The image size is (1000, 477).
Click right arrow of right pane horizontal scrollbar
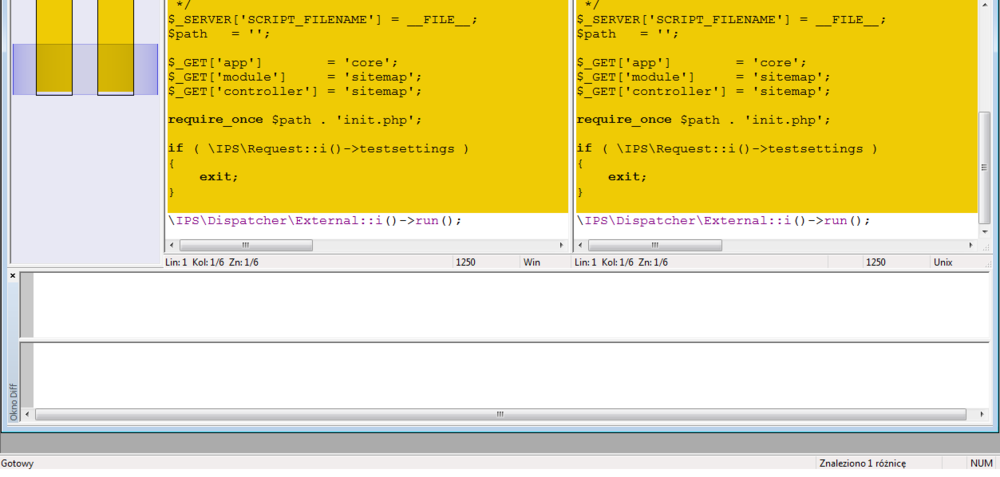pos(970,245)
